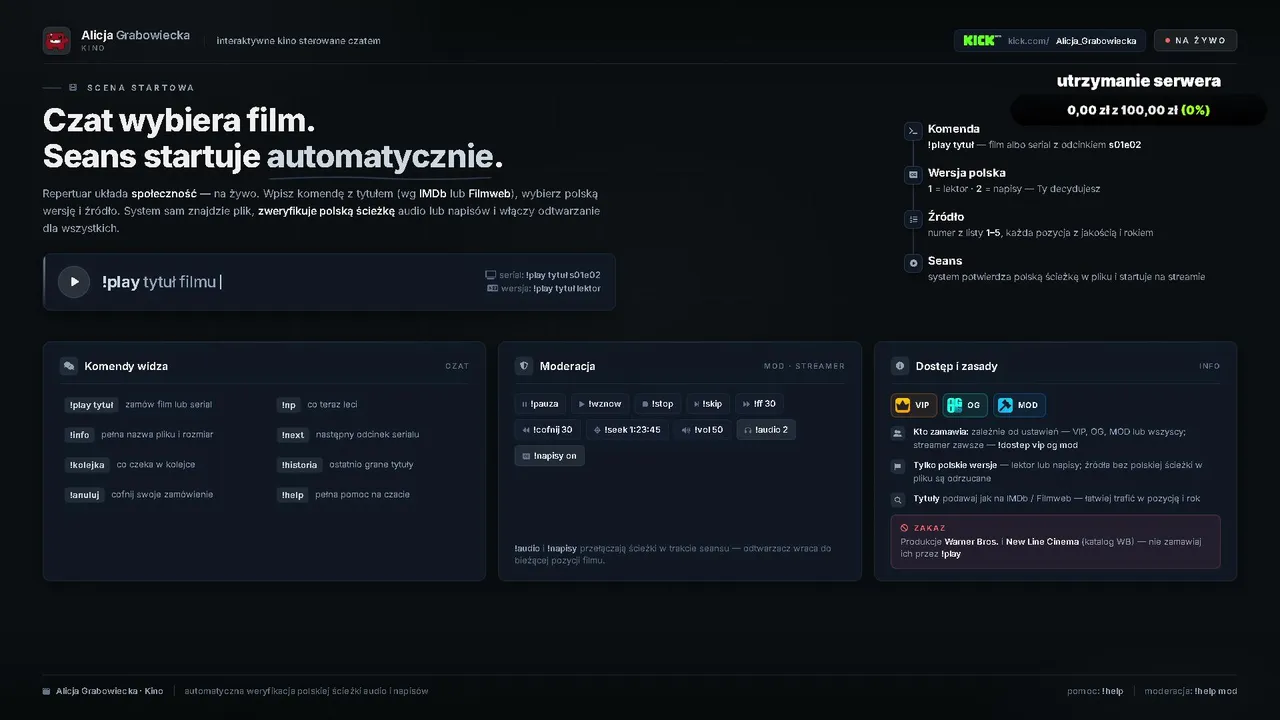Image resolution: width=1280 pixels, height=720 pixels.
Task: Click the SCENA STARTOWA label icon
Action: point(74,88)
